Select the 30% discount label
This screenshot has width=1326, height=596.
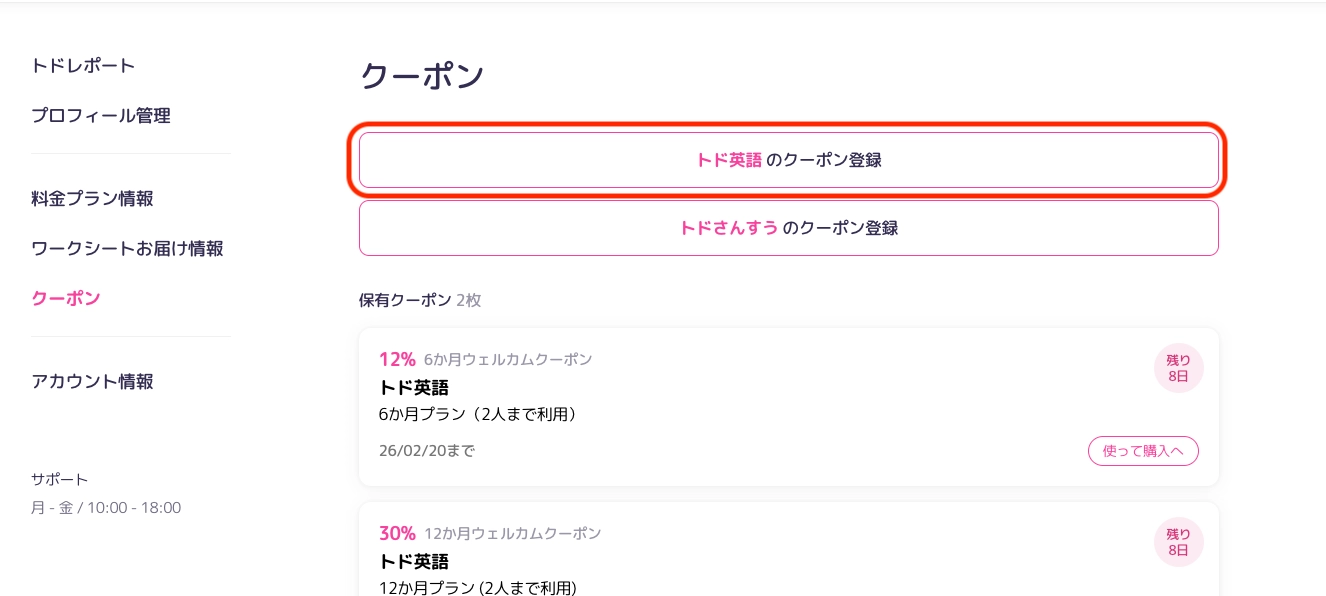click(397, 533)
